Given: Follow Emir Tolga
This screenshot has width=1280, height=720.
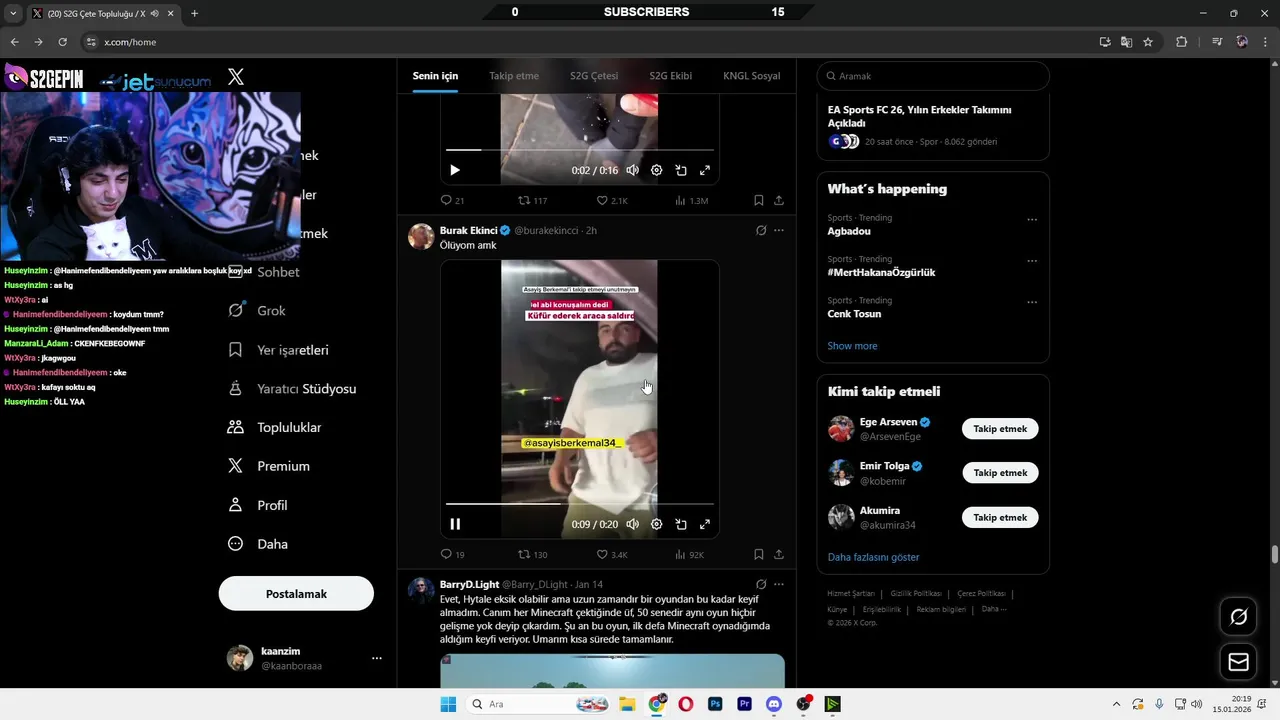Looking at the screenshot, I should (1000, 473).
